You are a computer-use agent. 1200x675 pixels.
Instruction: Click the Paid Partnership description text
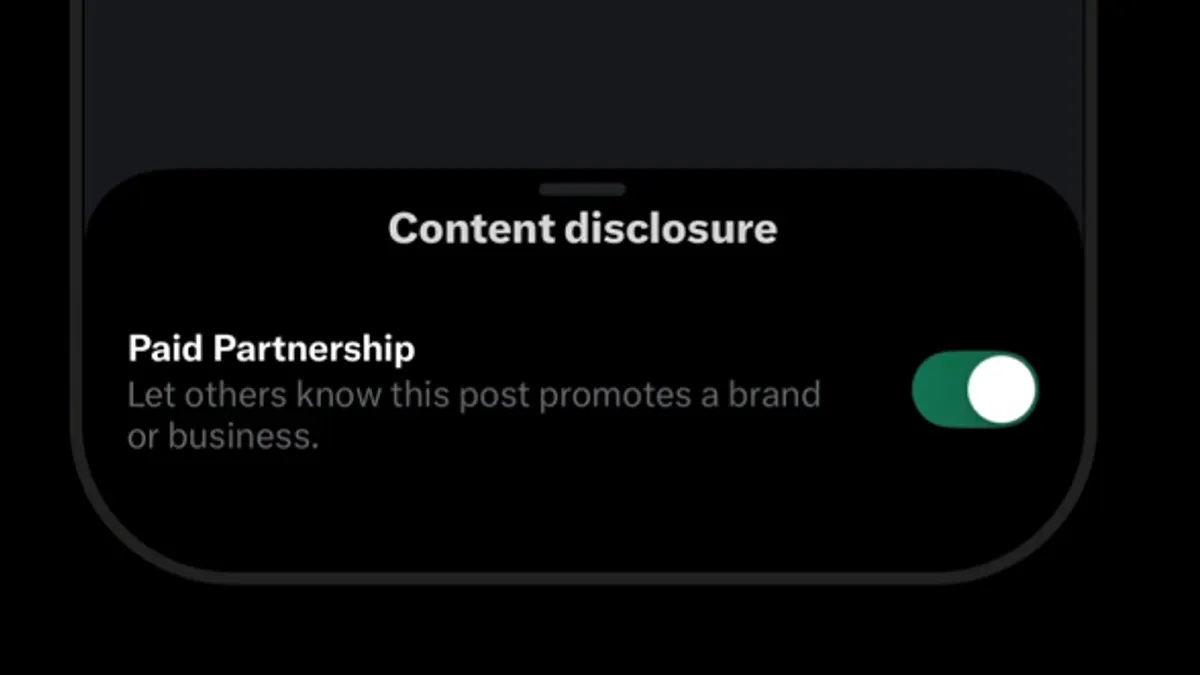tap(474, 415)
